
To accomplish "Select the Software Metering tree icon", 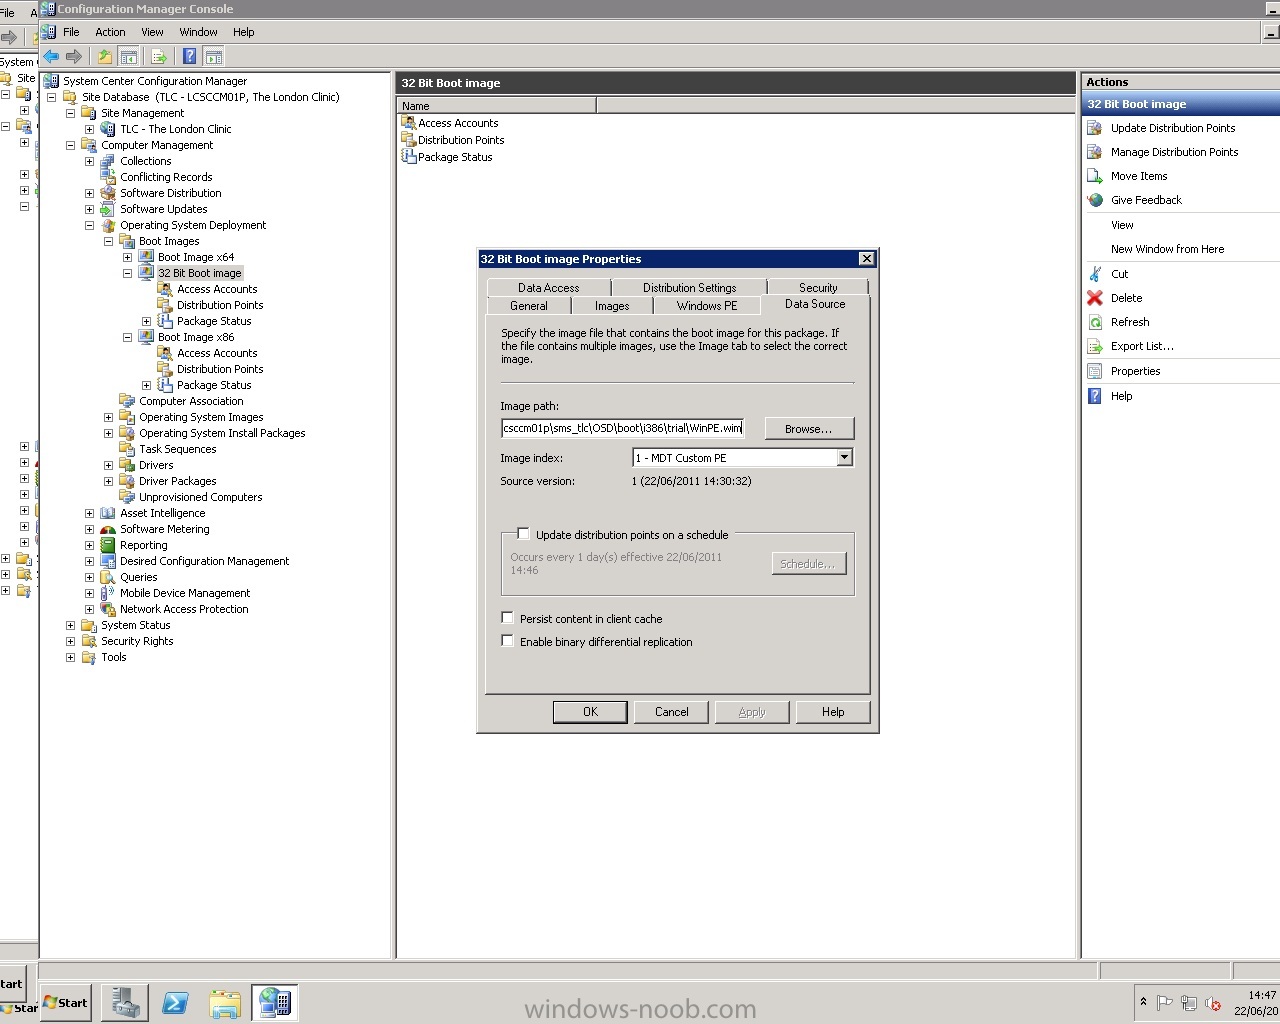I will 108,529.
